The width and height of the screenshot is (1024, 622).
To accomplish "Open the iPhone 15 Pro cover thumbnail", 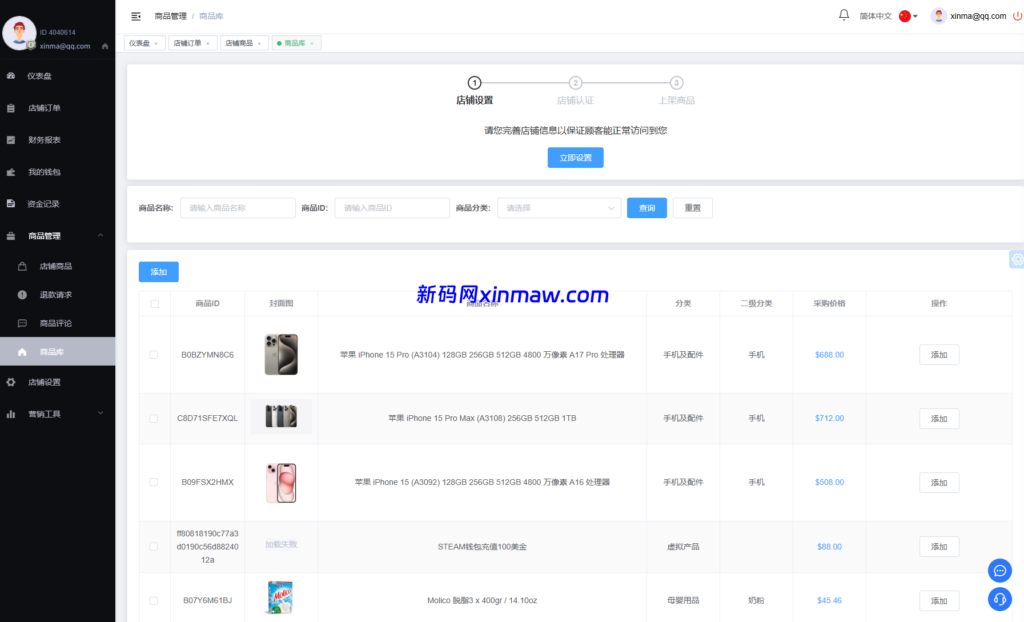I will pos(281,354).
